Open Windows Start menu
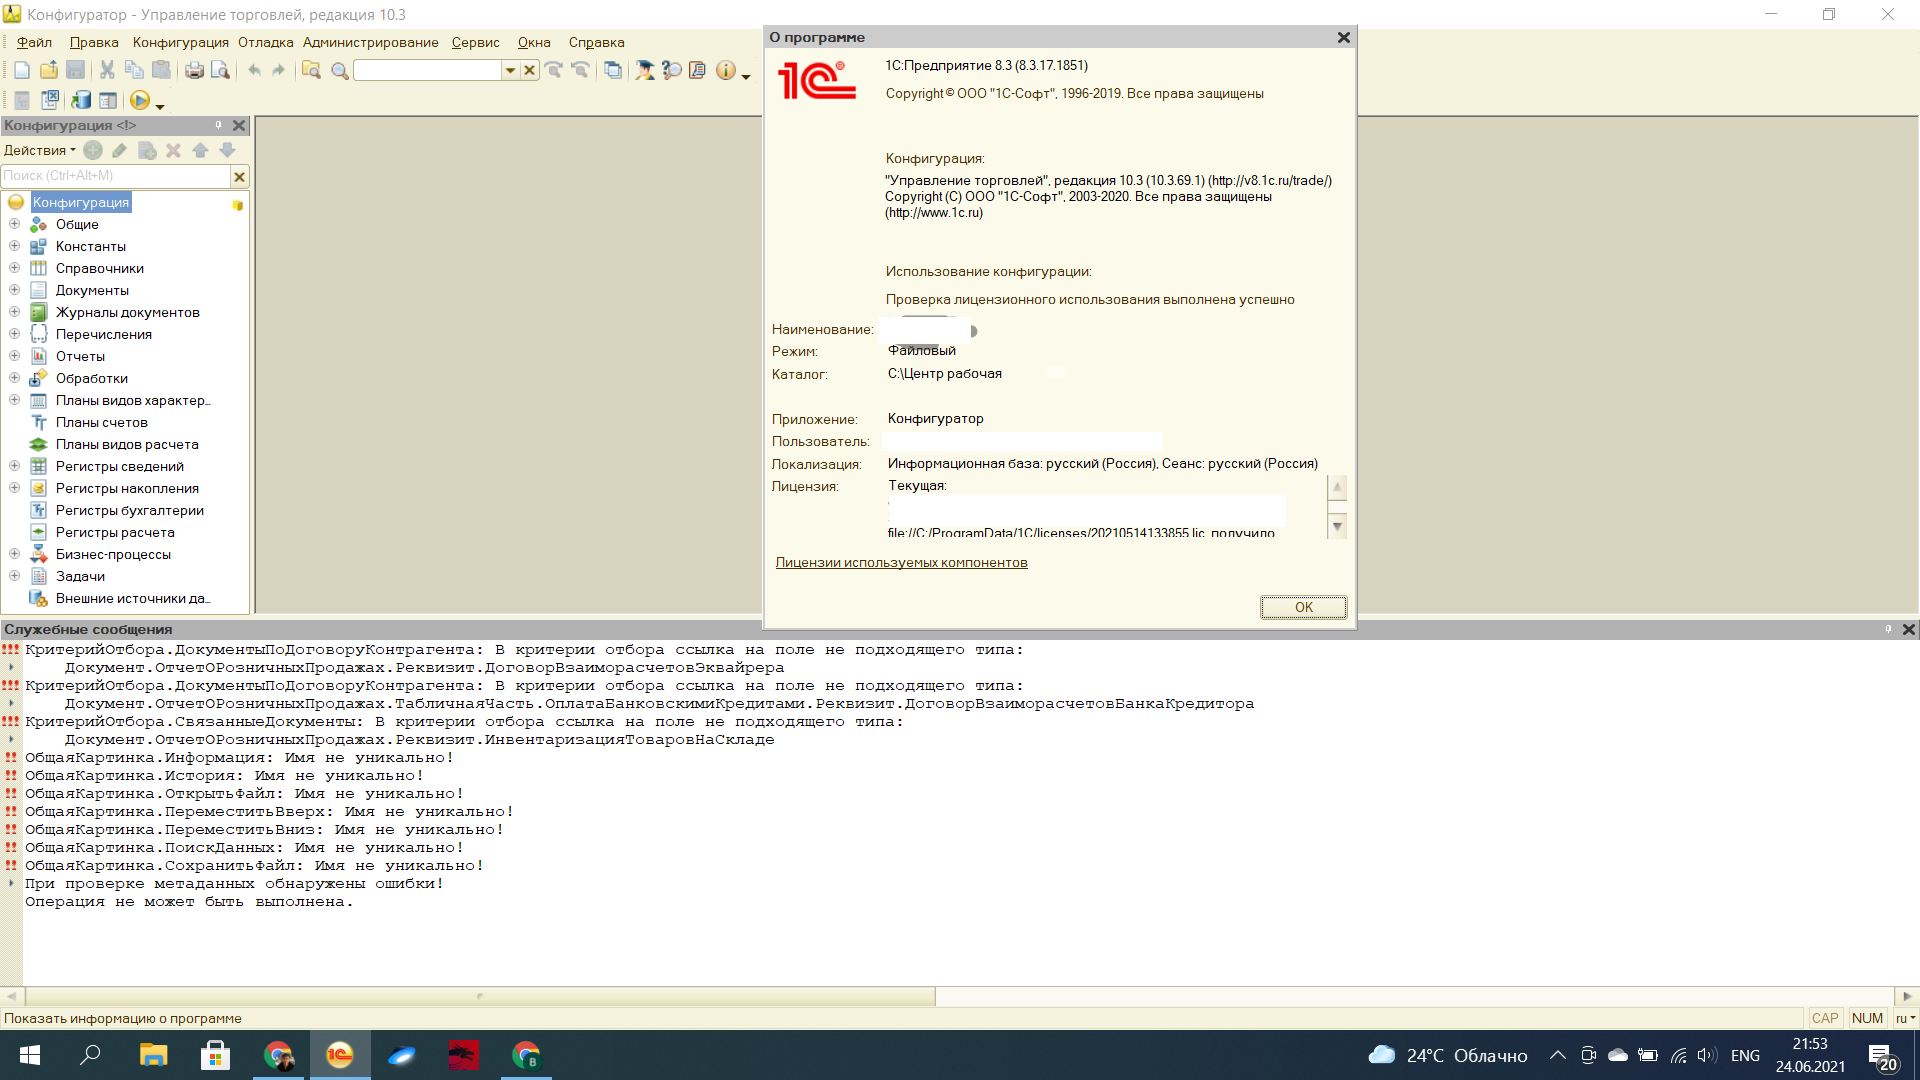The width and height of the screenshot is (1920, 1080). coord(30,1055)
